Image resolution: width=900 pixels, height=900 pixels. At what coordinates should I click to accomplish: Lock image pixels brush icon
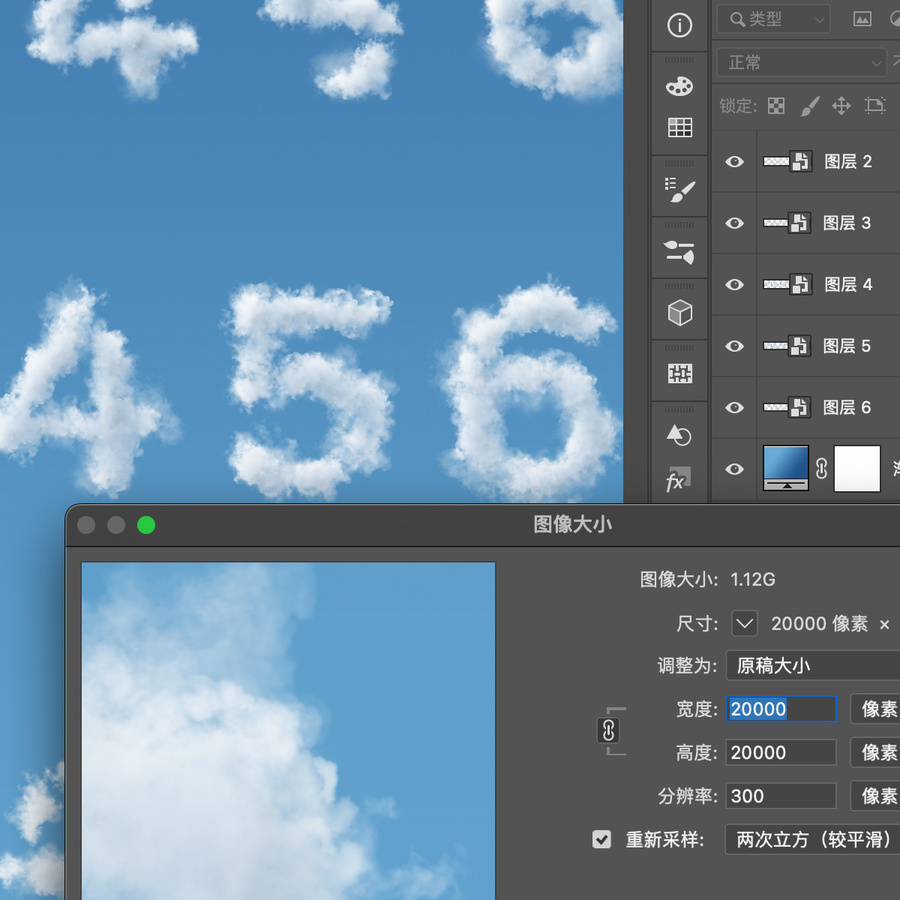(x=810, y=106)
